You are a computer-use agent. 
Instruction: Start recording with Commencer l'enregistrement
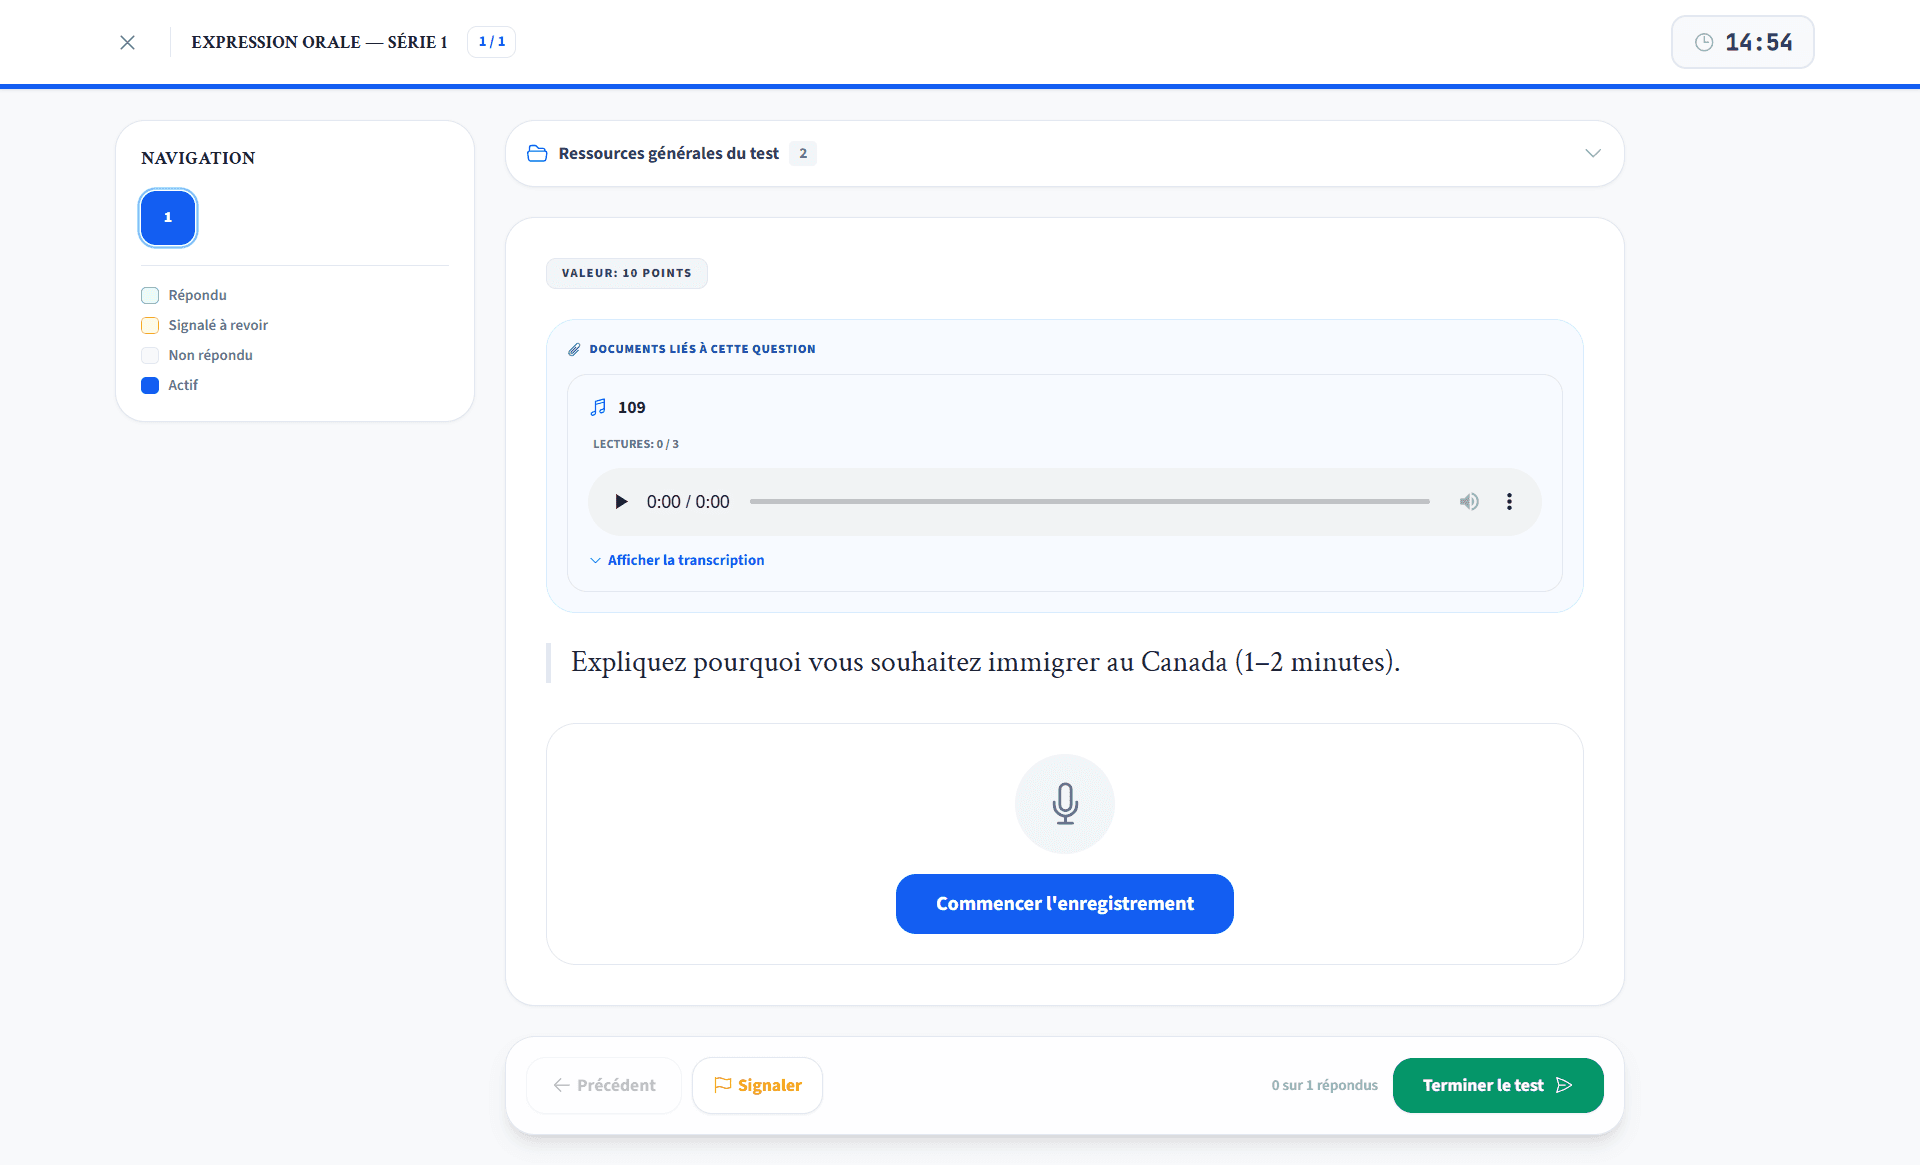1065,904
